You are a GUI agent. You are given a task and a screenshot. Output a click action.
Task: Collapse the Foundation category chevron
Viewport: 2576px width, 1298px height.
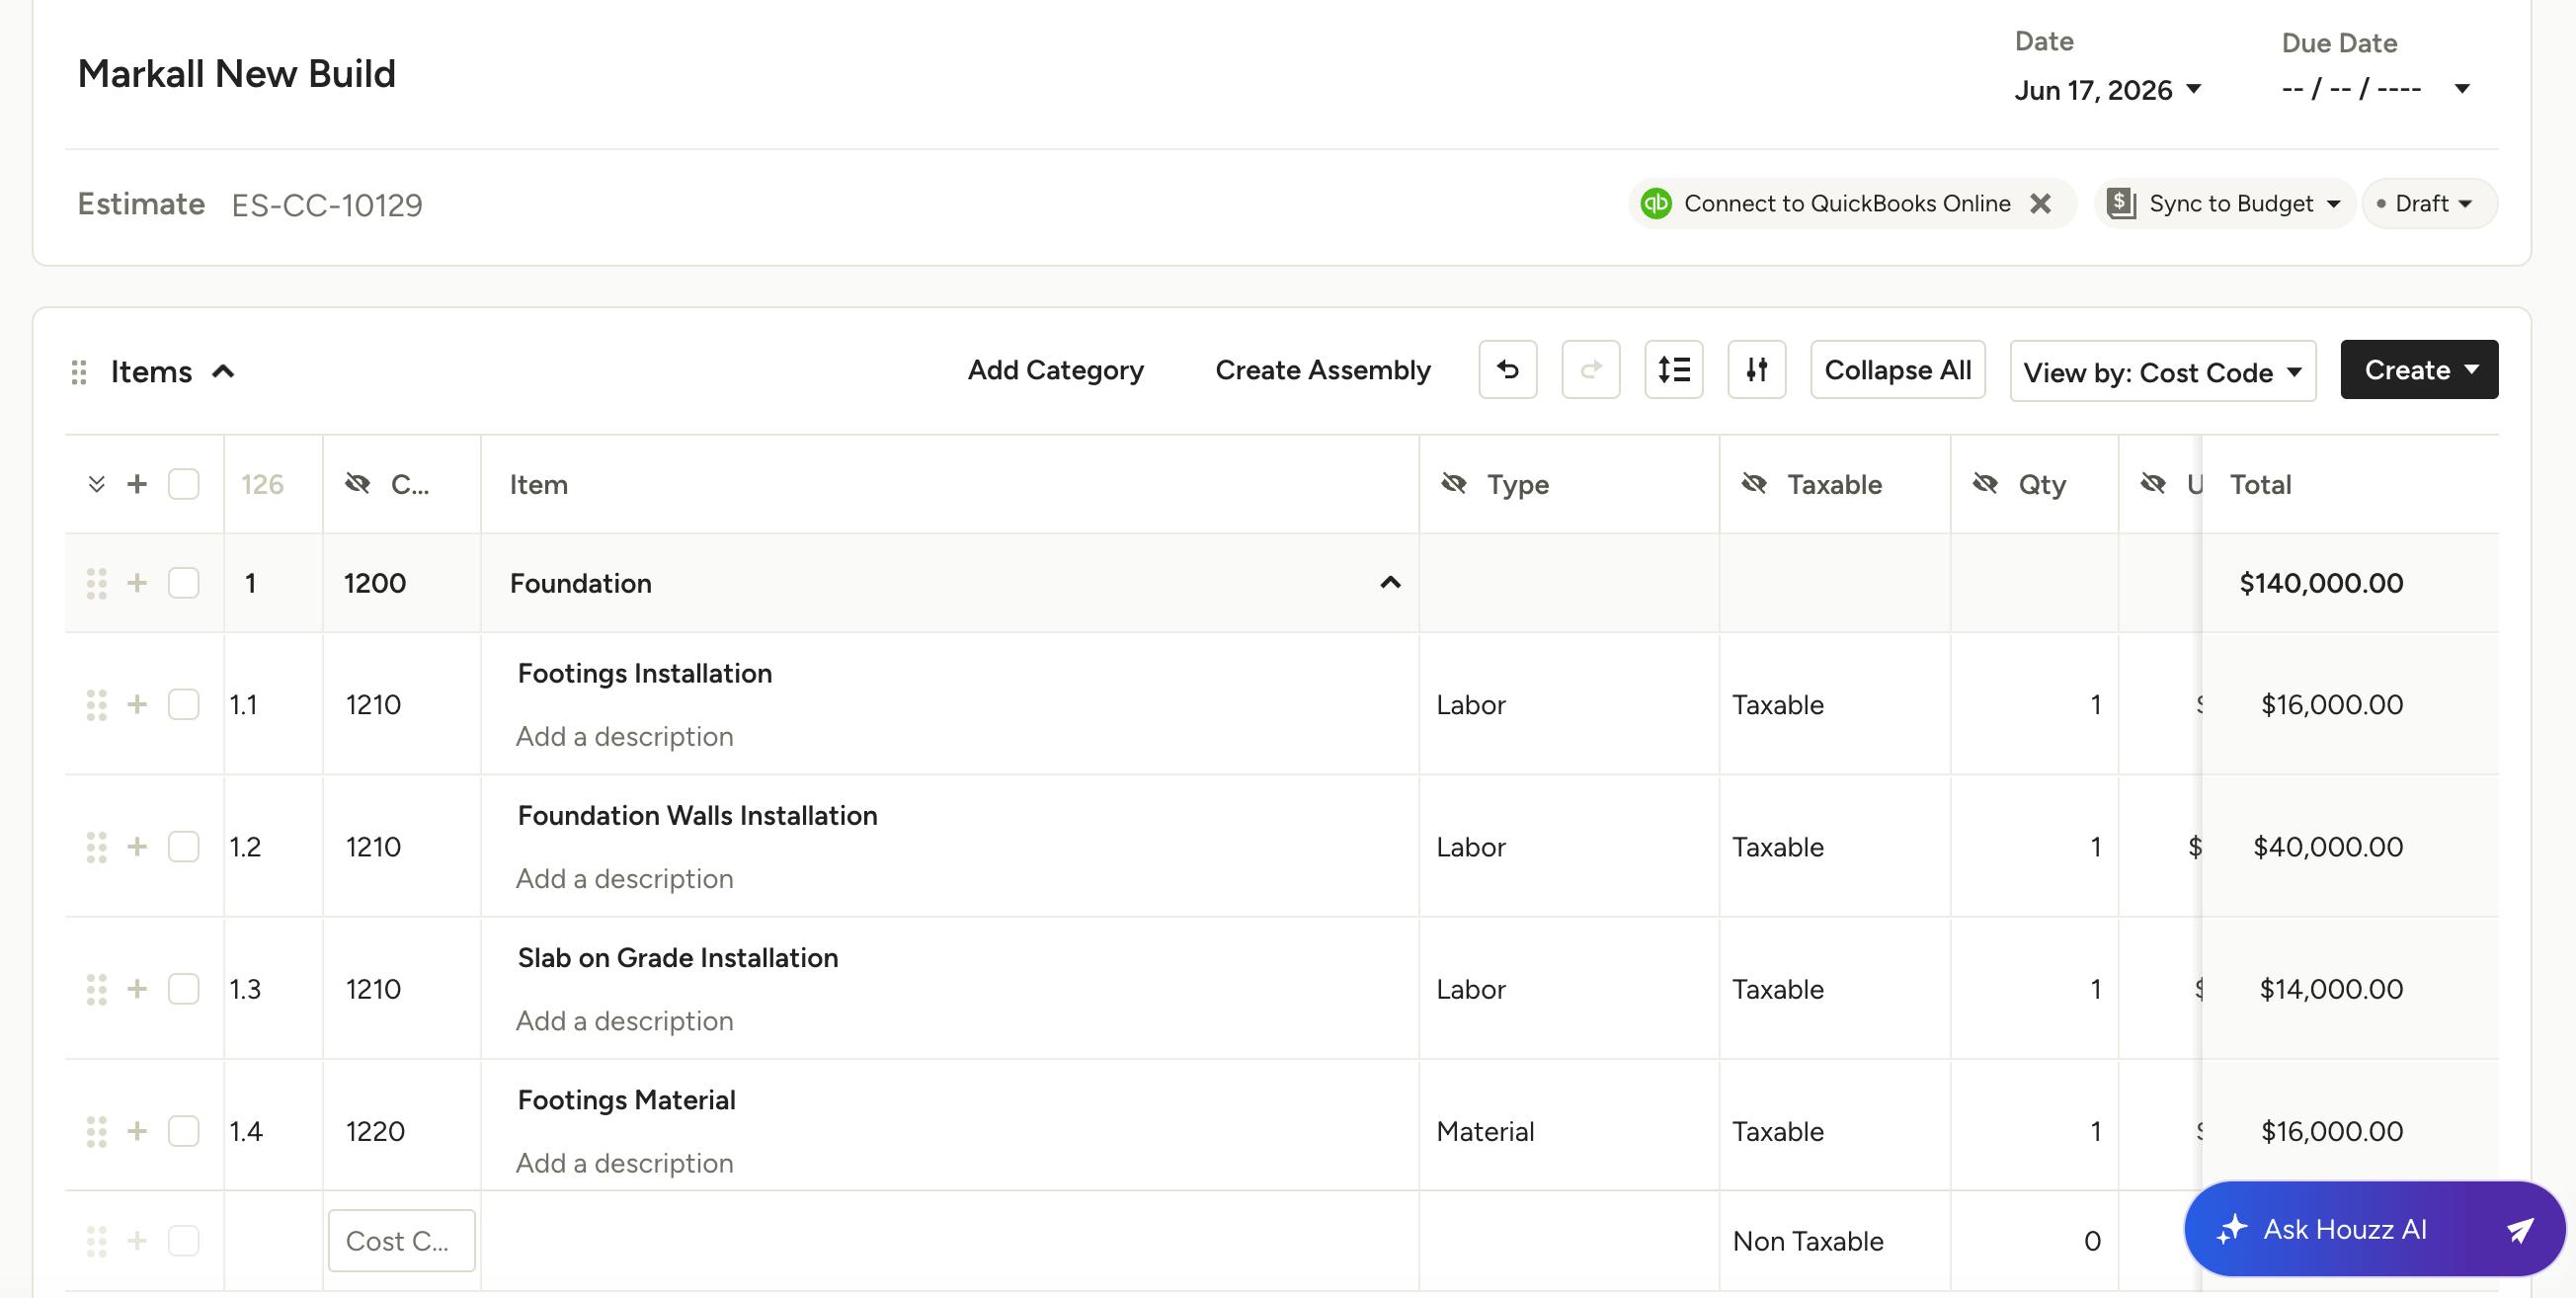coord(1390,583)
